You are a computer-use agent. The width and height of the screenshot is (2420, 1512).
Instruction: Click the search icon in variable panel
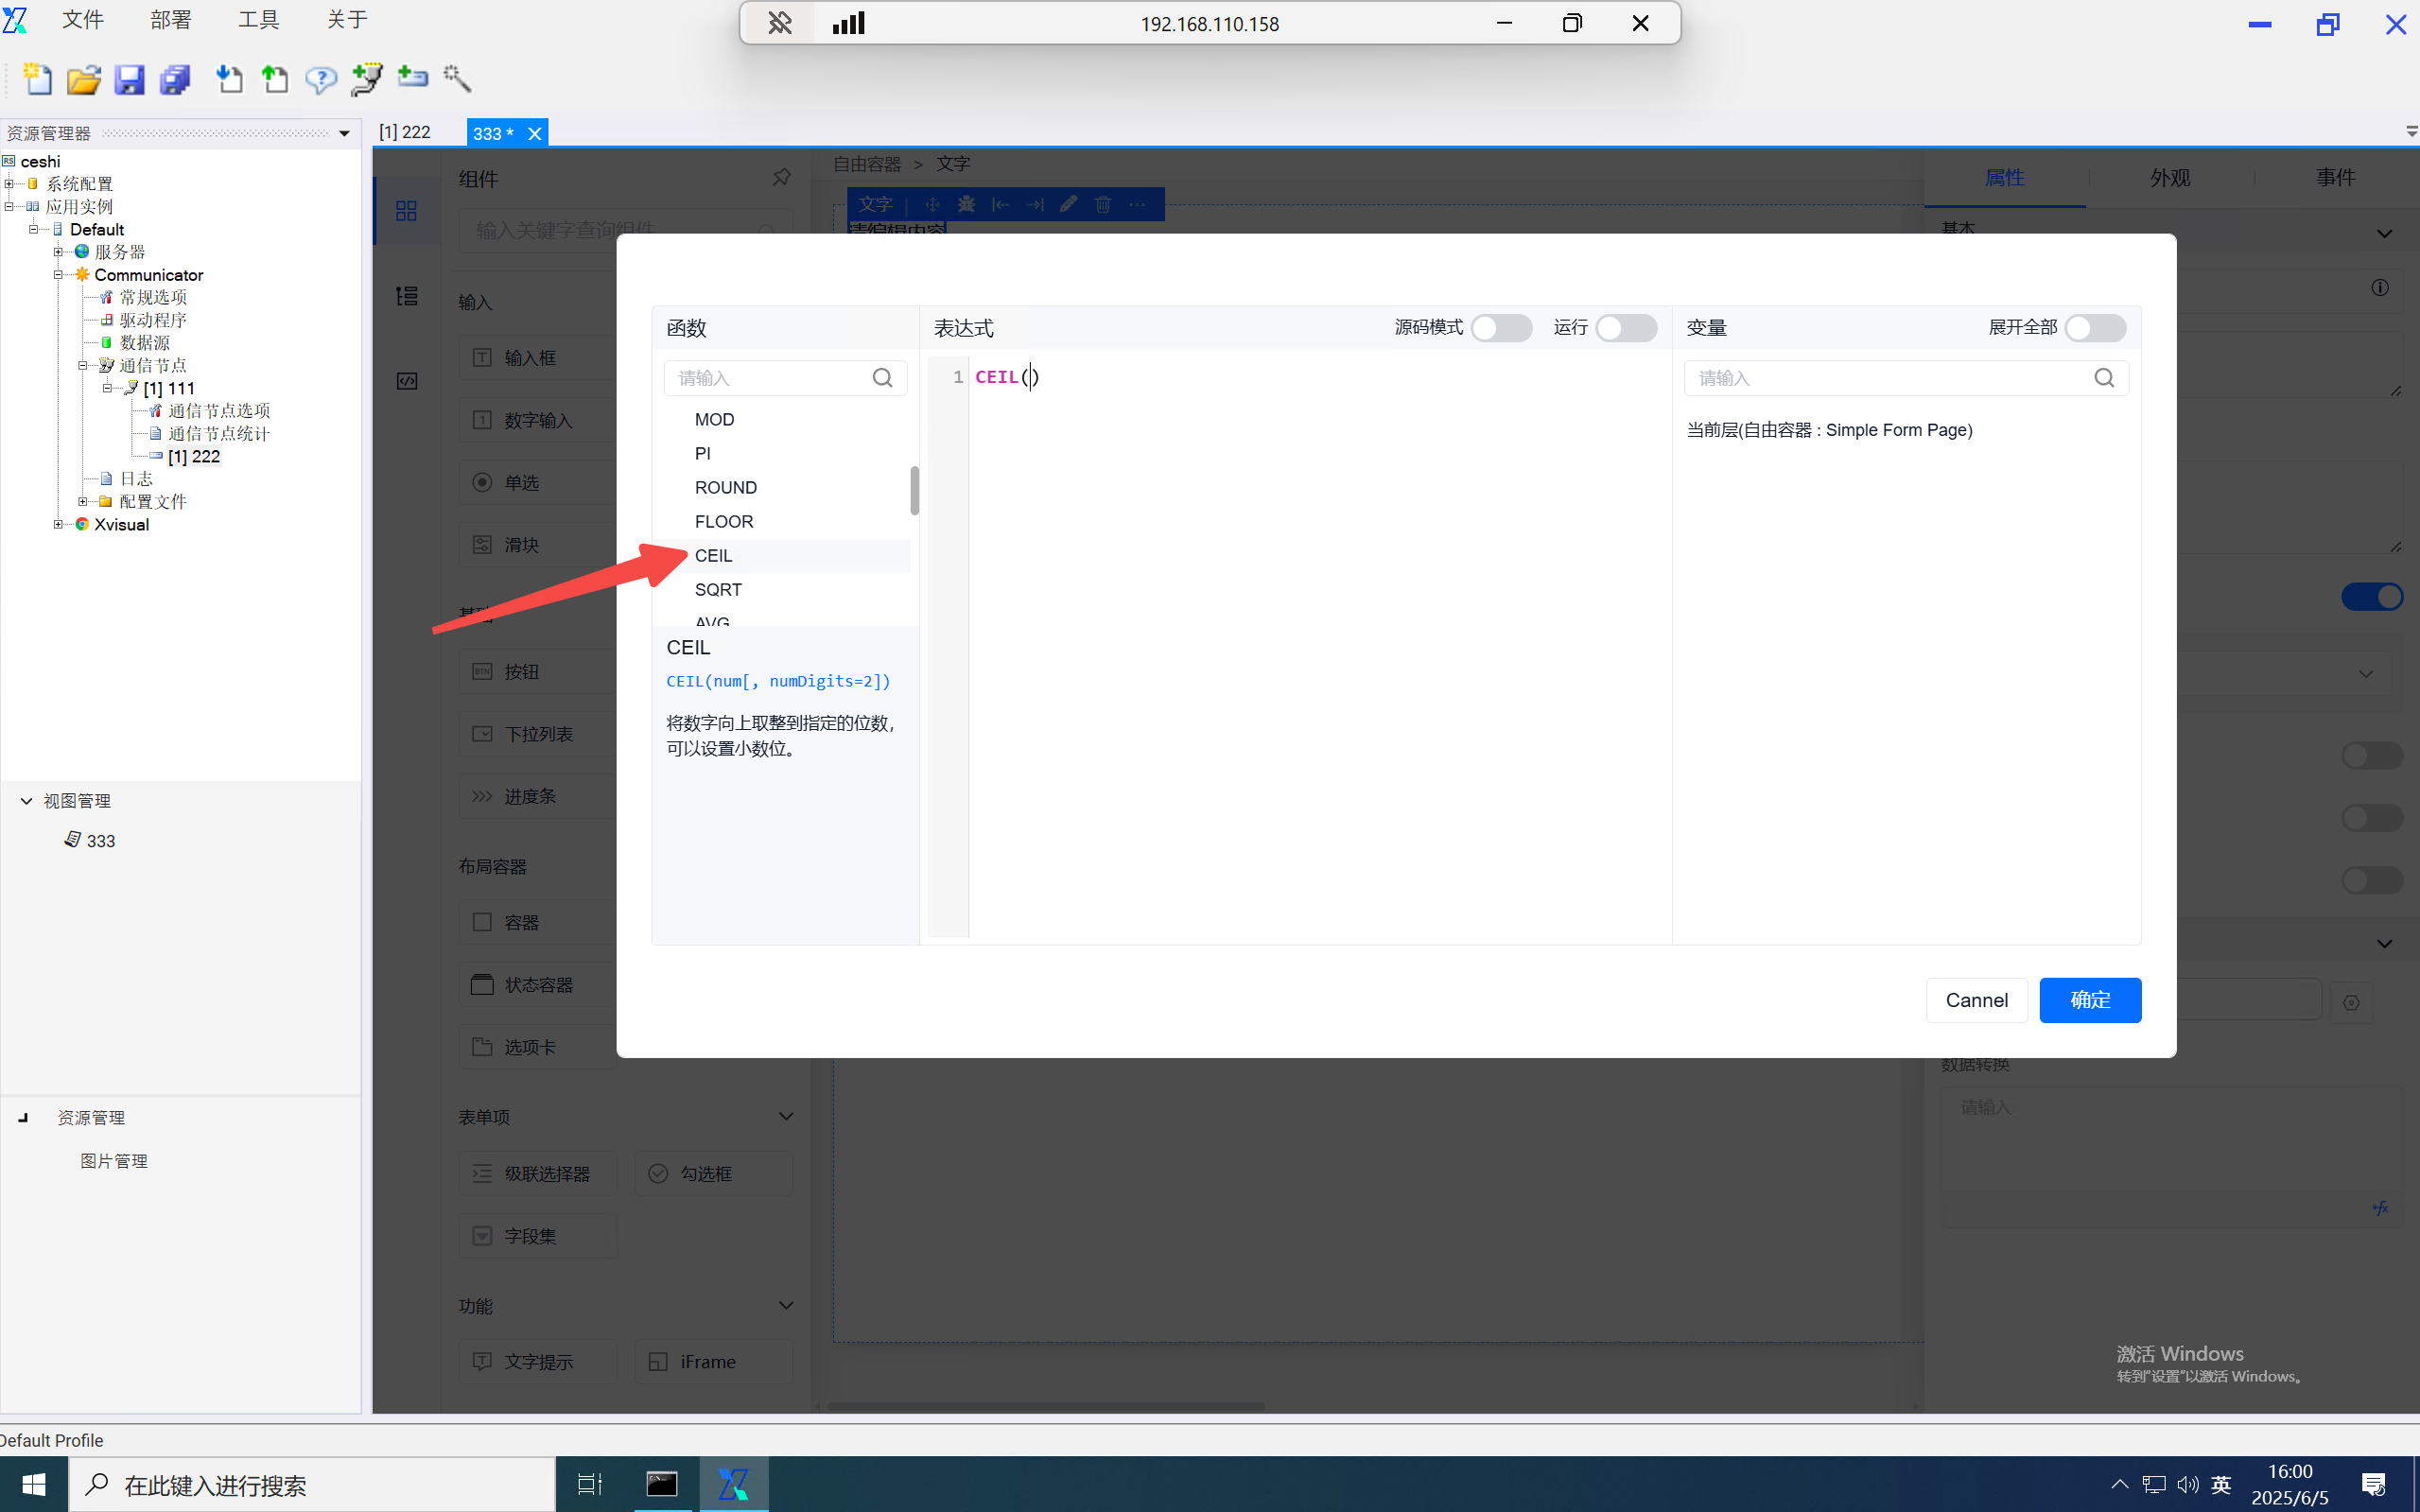click(2104, 378)
